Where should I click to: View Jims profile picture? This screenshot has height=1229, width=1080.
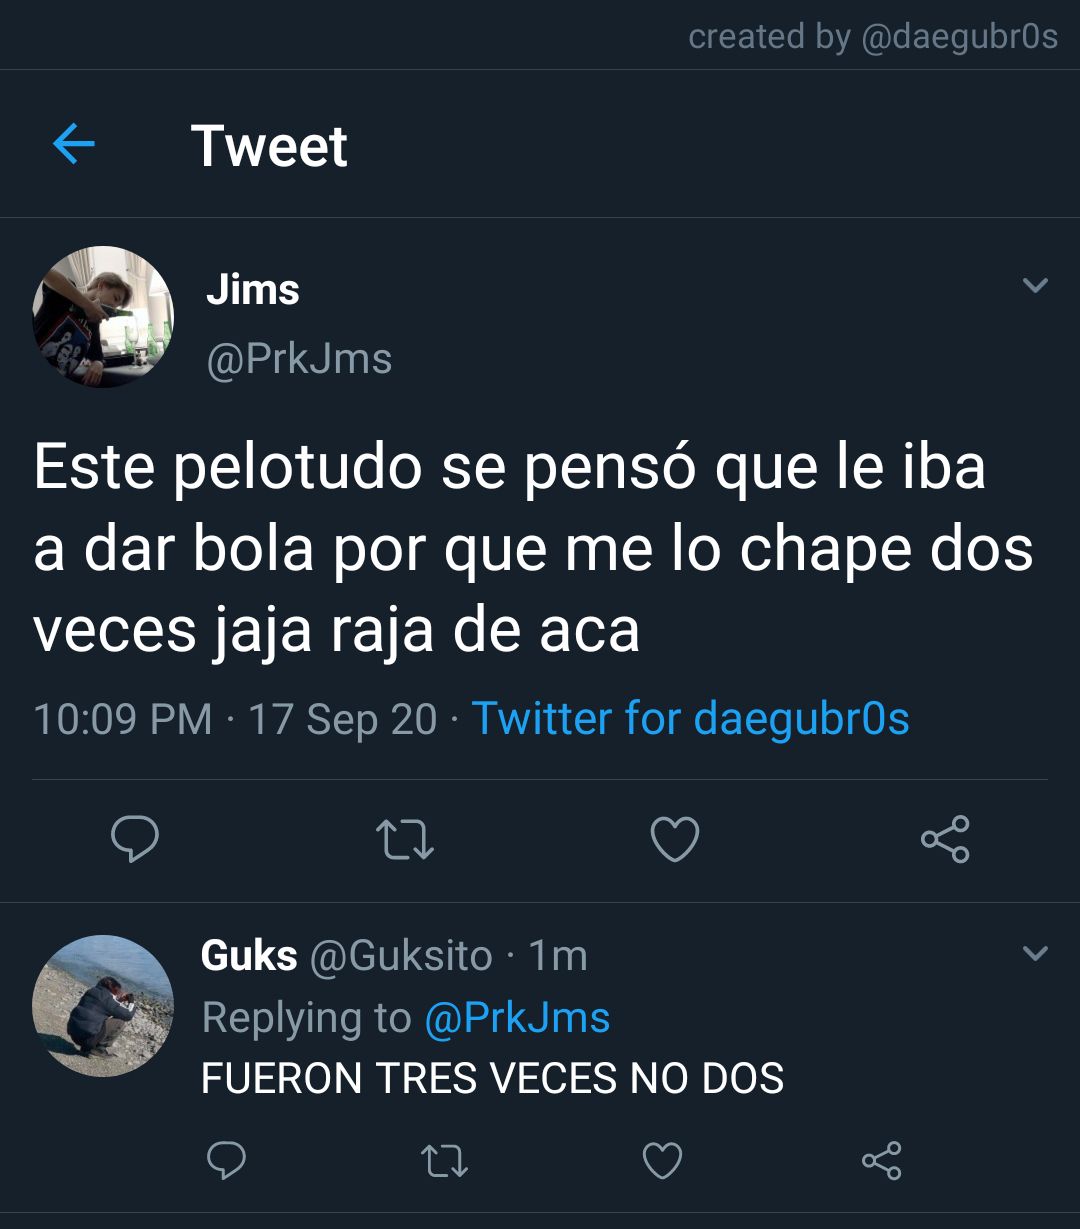click(103, 316)
